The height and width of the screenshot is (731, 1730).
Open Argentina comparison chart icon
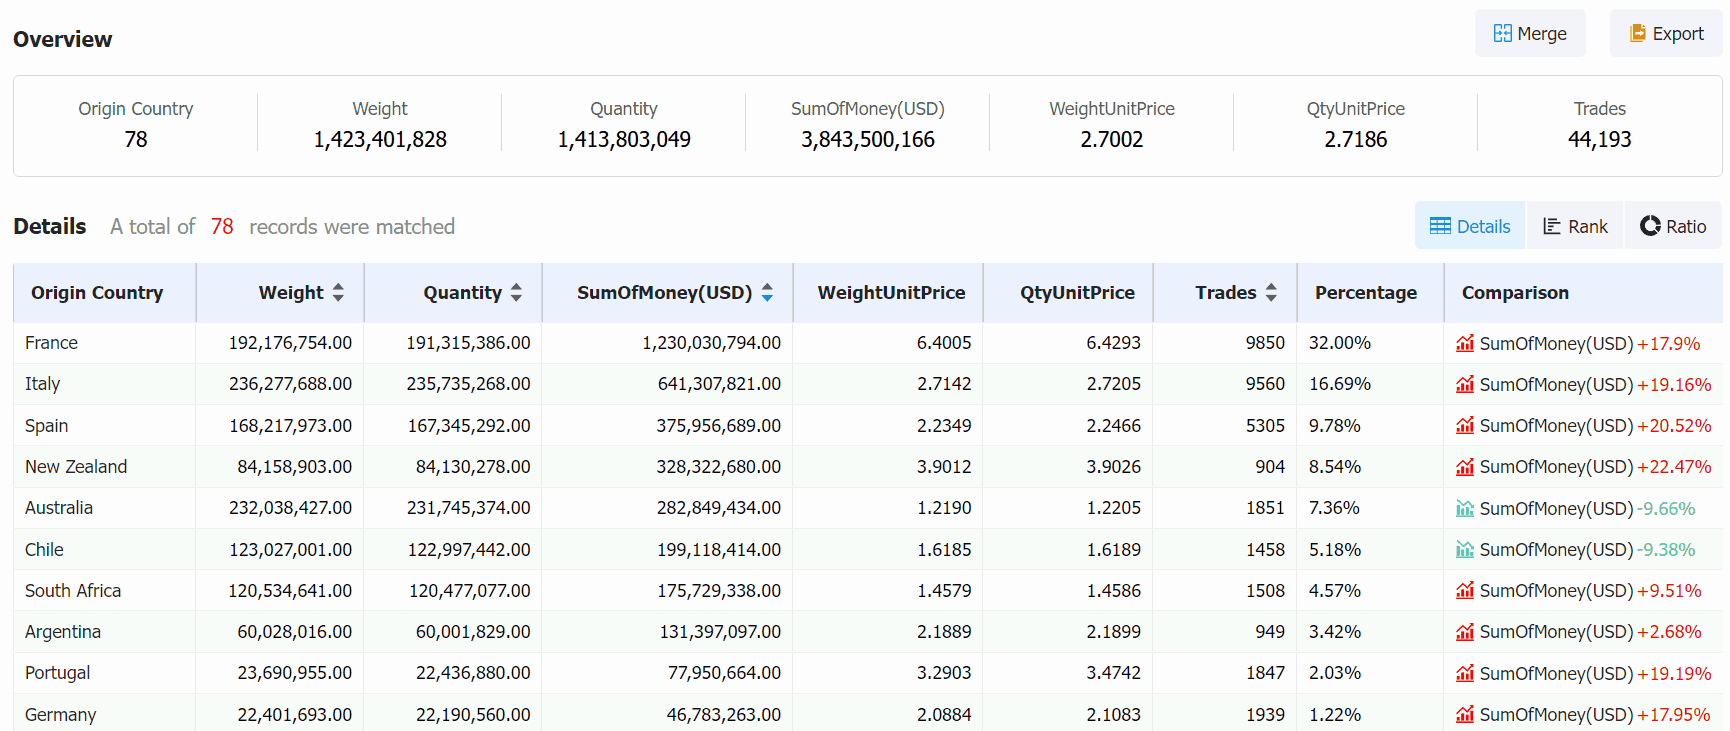(x=1465, y=632)
